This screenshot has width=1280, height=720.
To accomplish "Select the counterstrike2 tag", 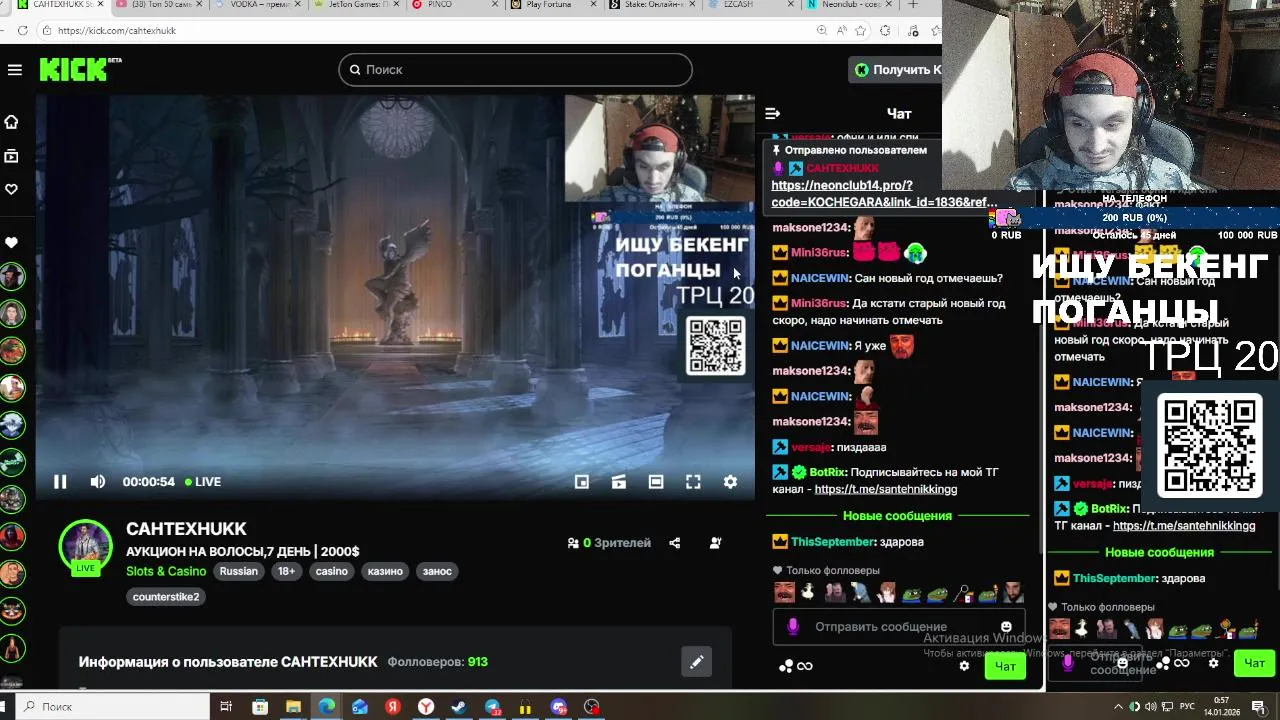I will click(168, 597).
